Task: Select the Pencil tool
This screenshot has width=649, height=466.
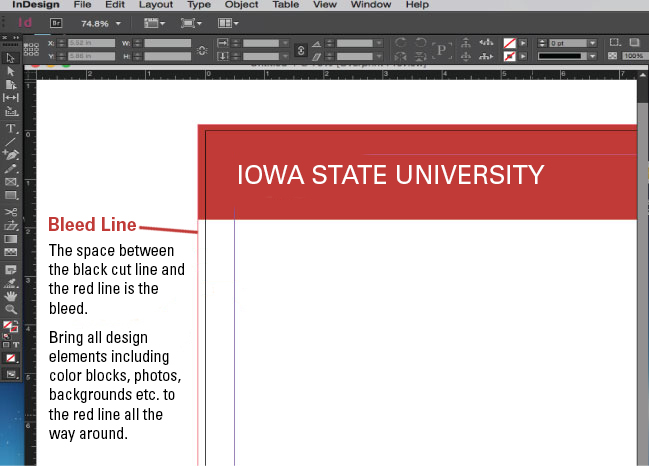Action: pyautogui.click(x=11, y=168)
